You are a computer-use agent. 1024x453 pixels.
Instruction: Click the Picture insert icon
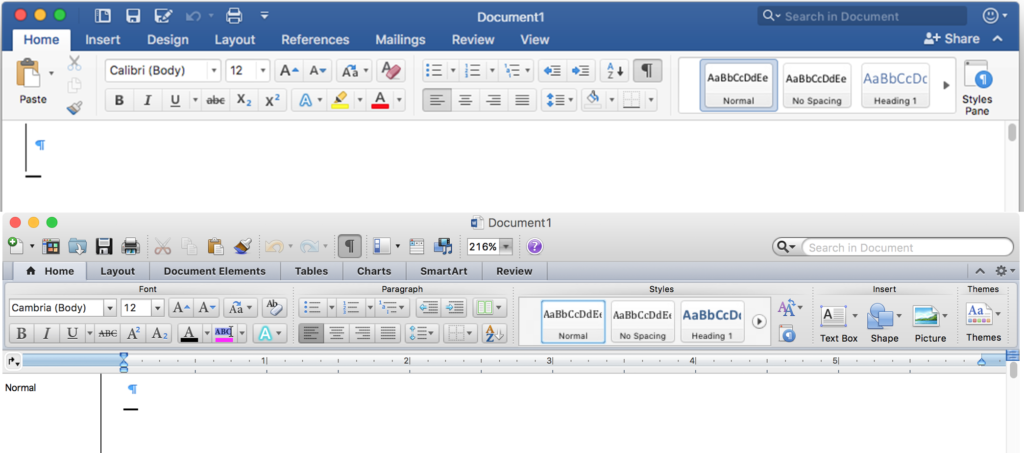[929, 322]
